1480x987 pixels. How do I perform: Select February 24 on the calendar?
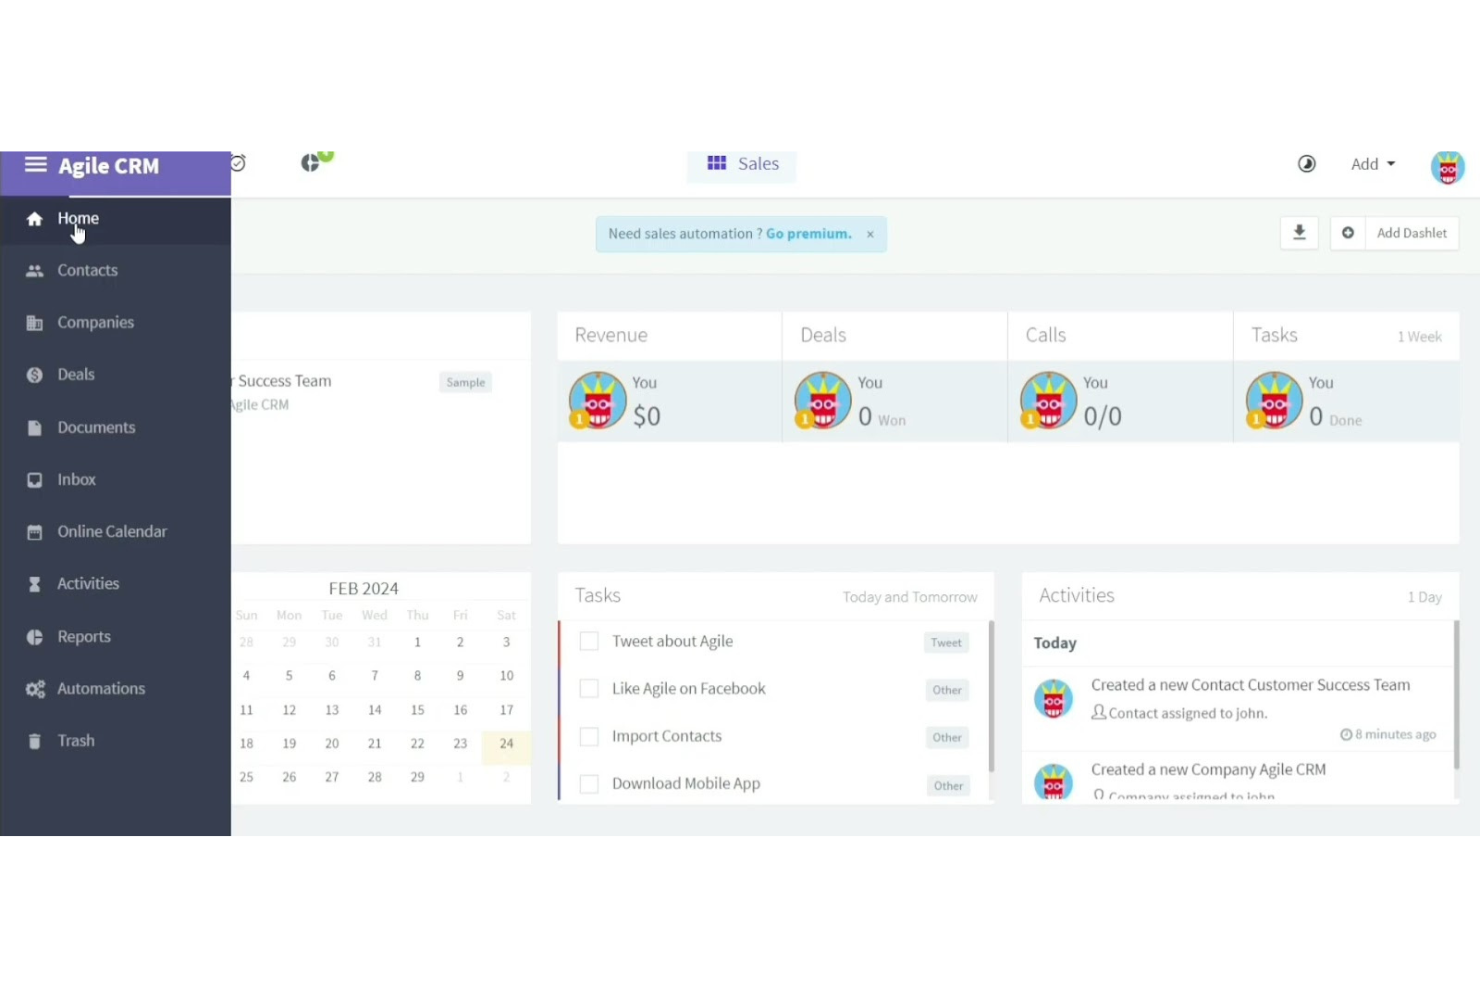(506, 744)
